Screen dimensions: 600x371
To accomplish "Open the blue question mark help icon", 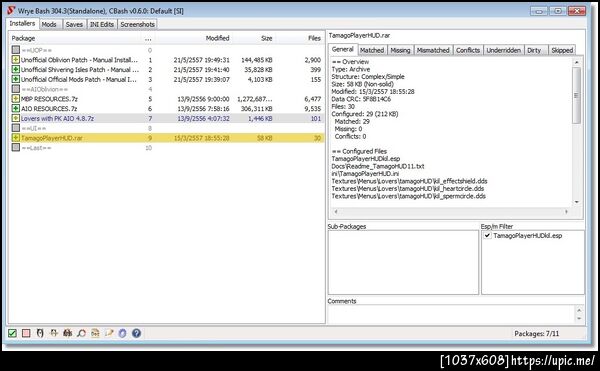I will point(137,333).
